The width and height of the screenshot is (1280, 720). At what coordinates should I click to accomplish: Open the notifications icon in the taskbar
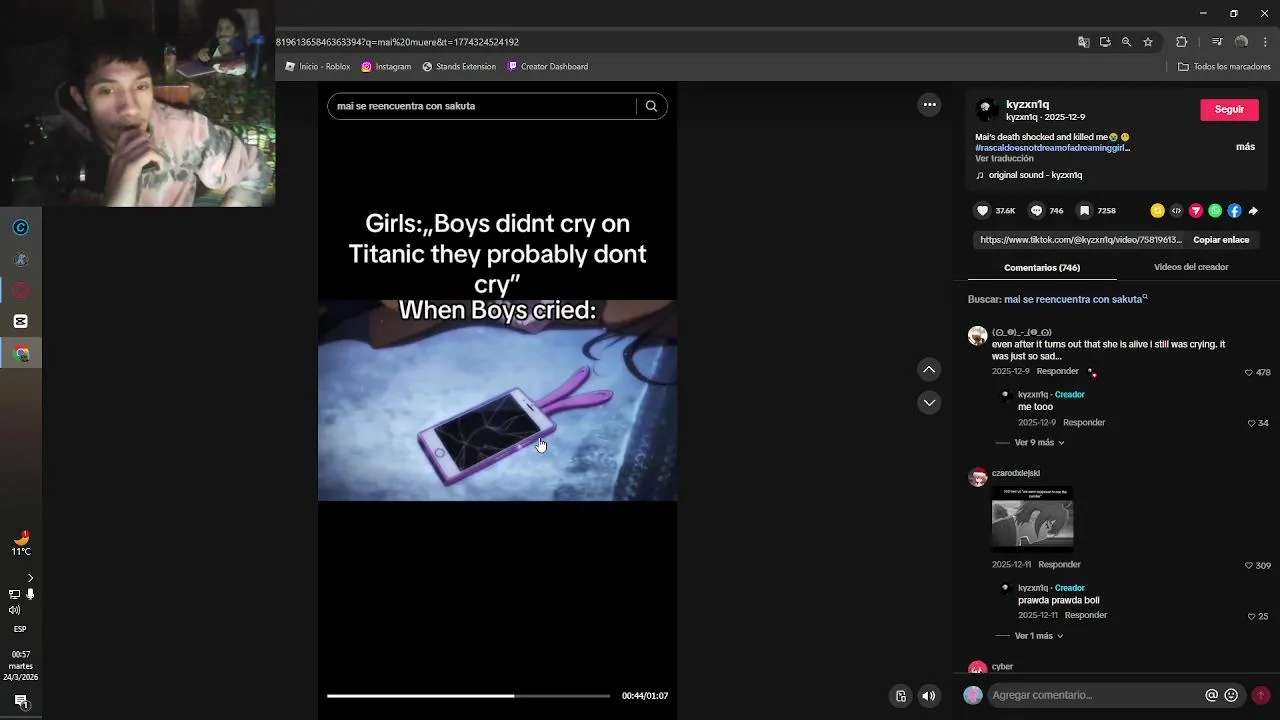click(x=20, y=701)
